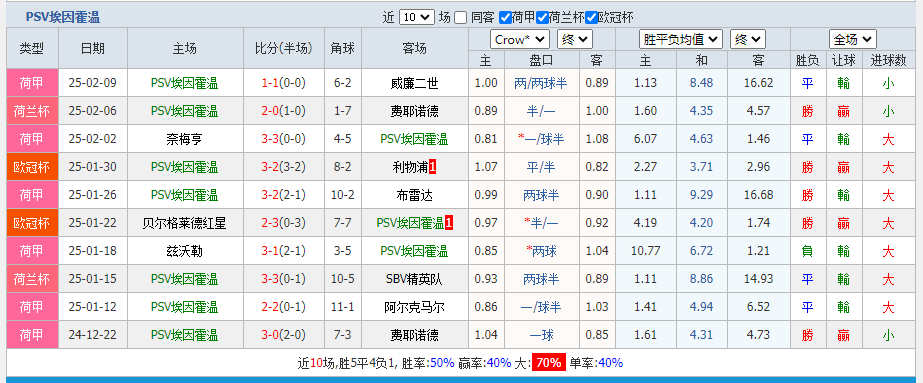Click the 荷甲 league tag on 25-02-09

(x=32, y=83)
